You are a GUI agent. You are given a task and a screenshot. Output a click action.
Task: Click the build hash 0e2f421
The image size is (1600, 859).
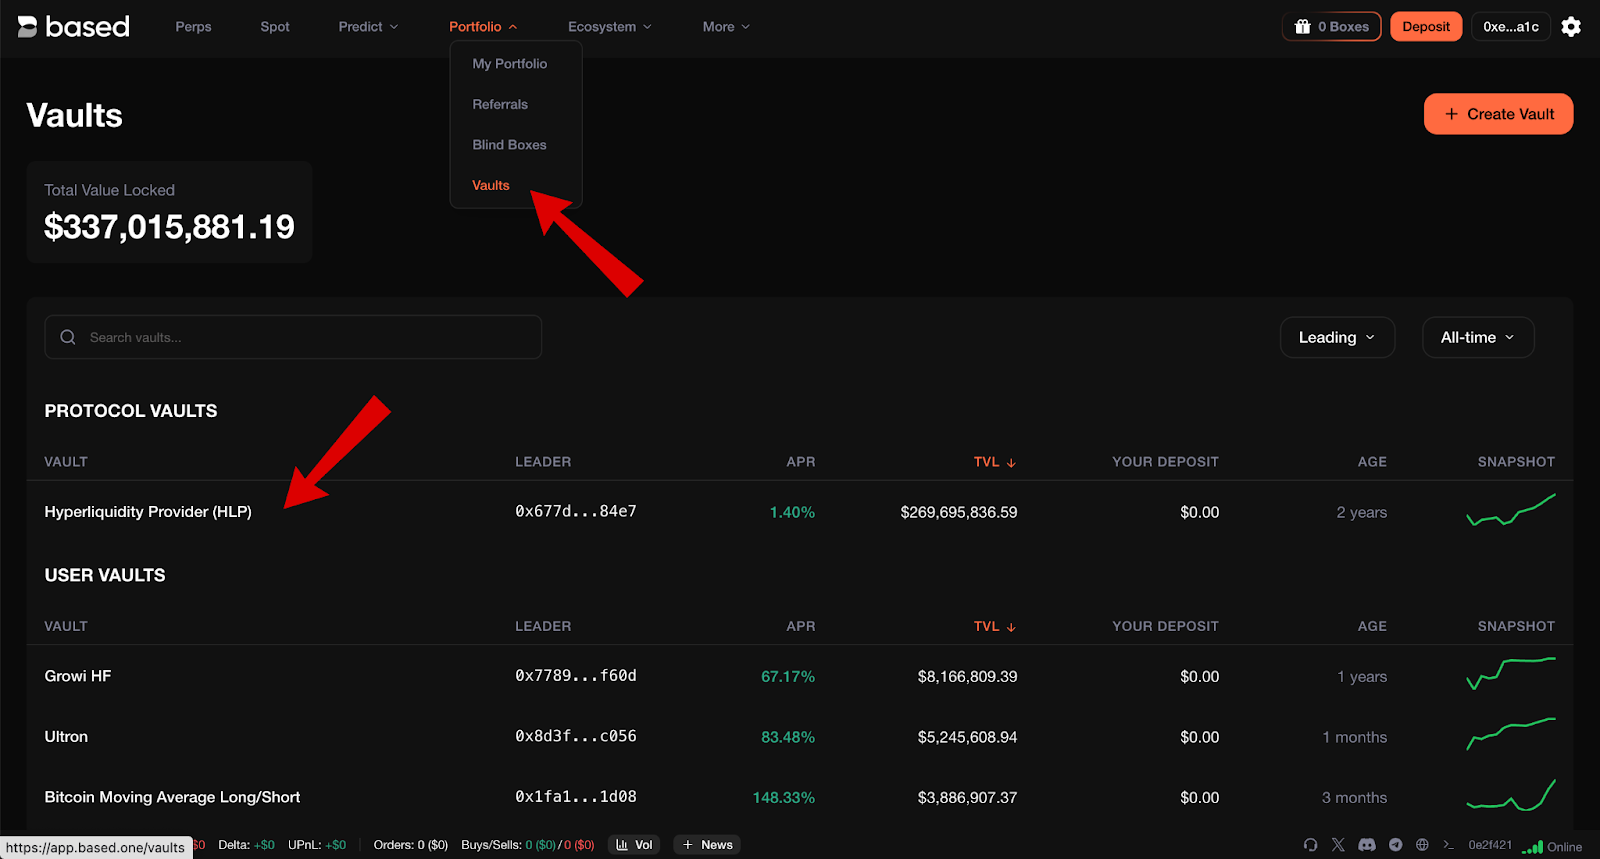pyautogui.click(x=1490, y=845)
